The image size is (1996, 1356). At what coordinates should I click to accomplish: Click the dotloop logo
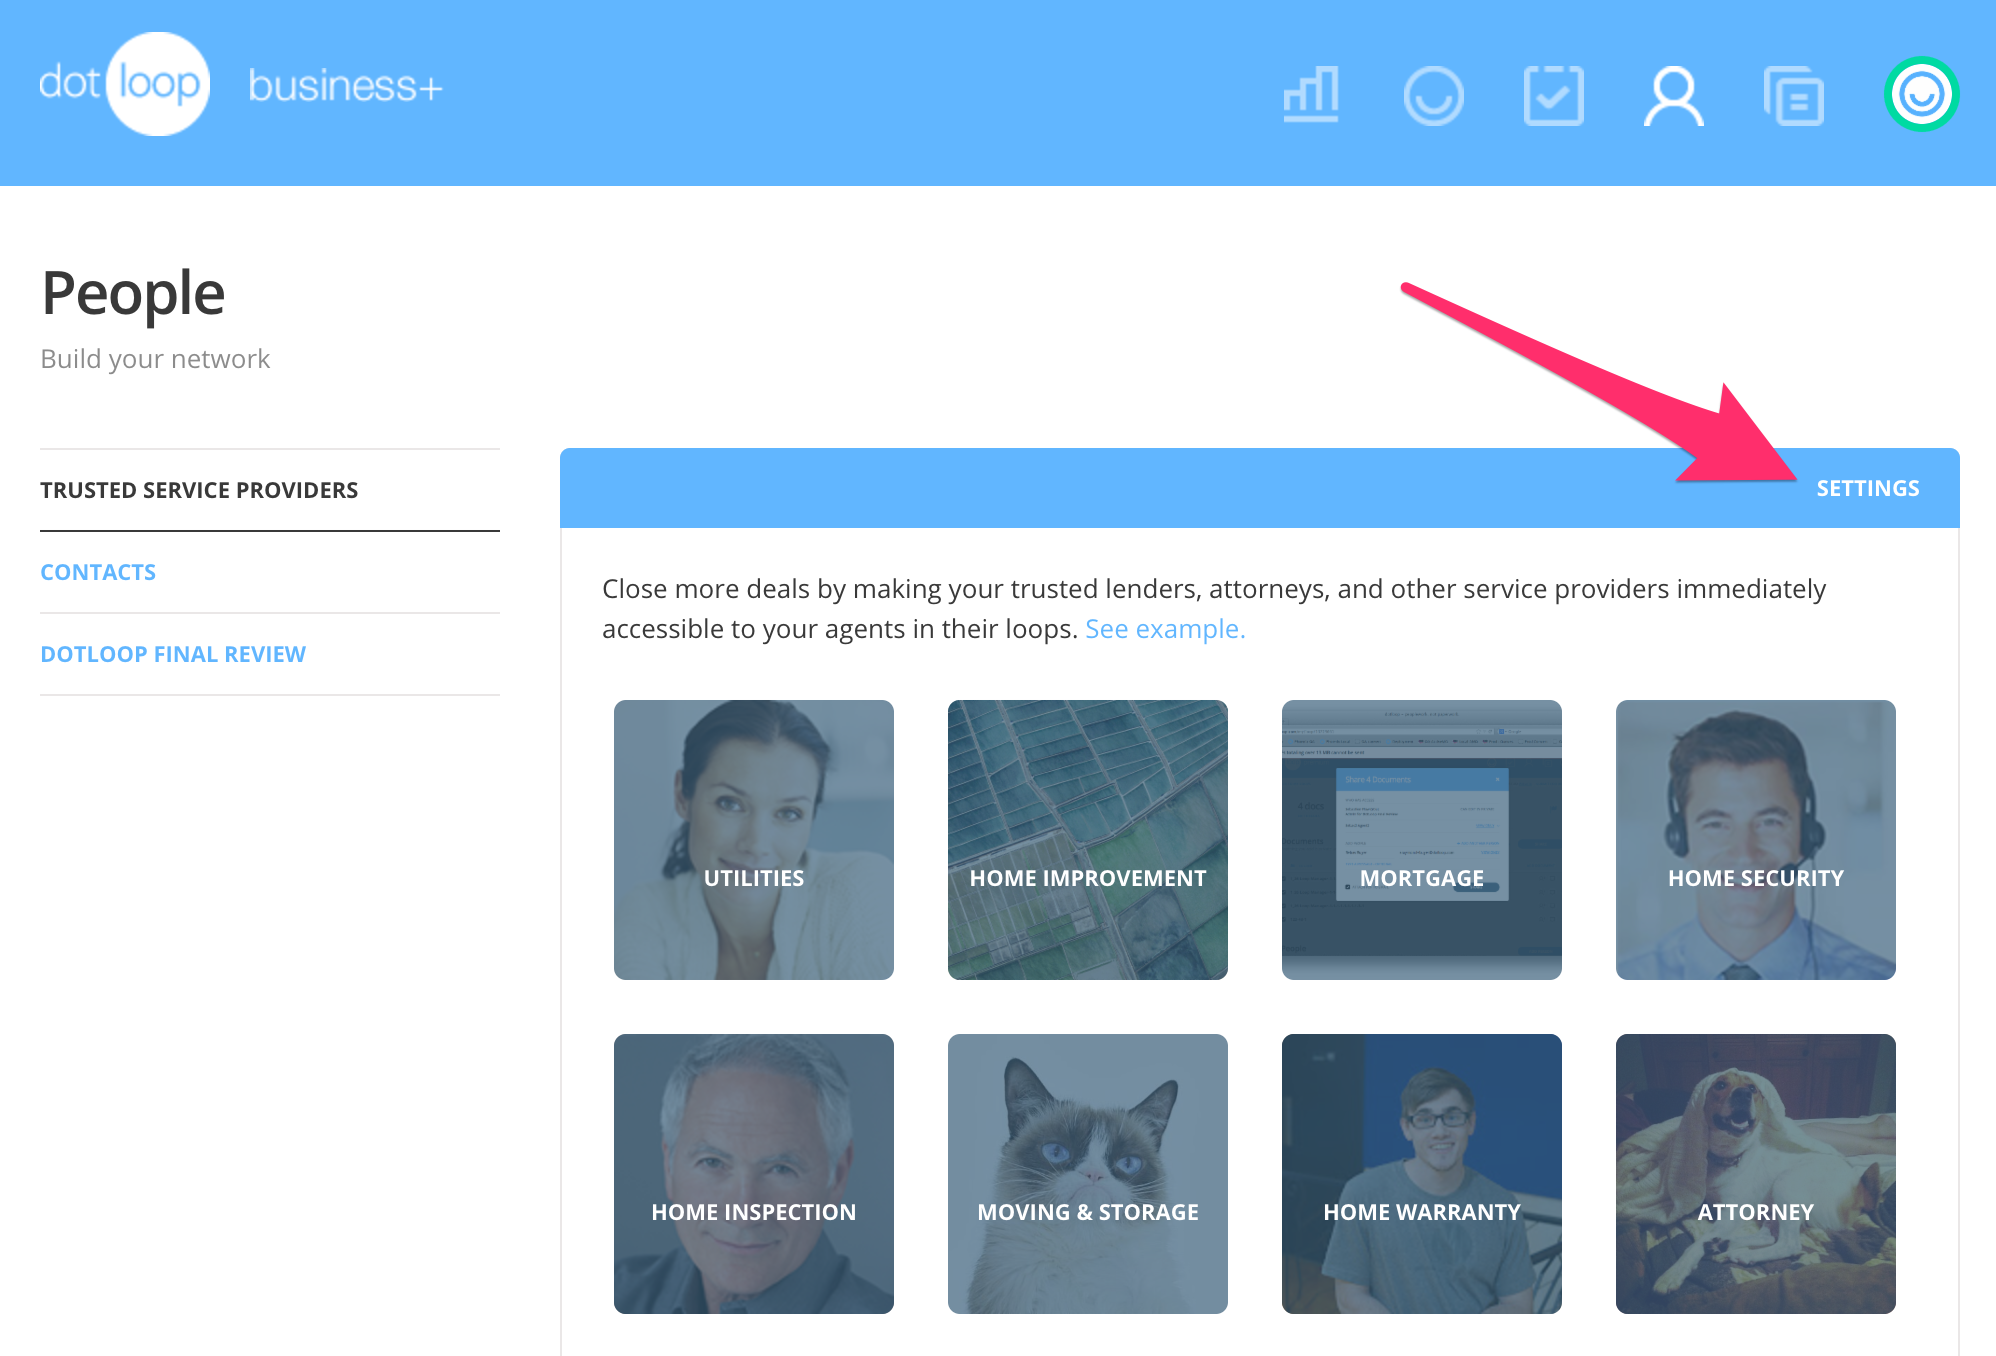point(123,84)
